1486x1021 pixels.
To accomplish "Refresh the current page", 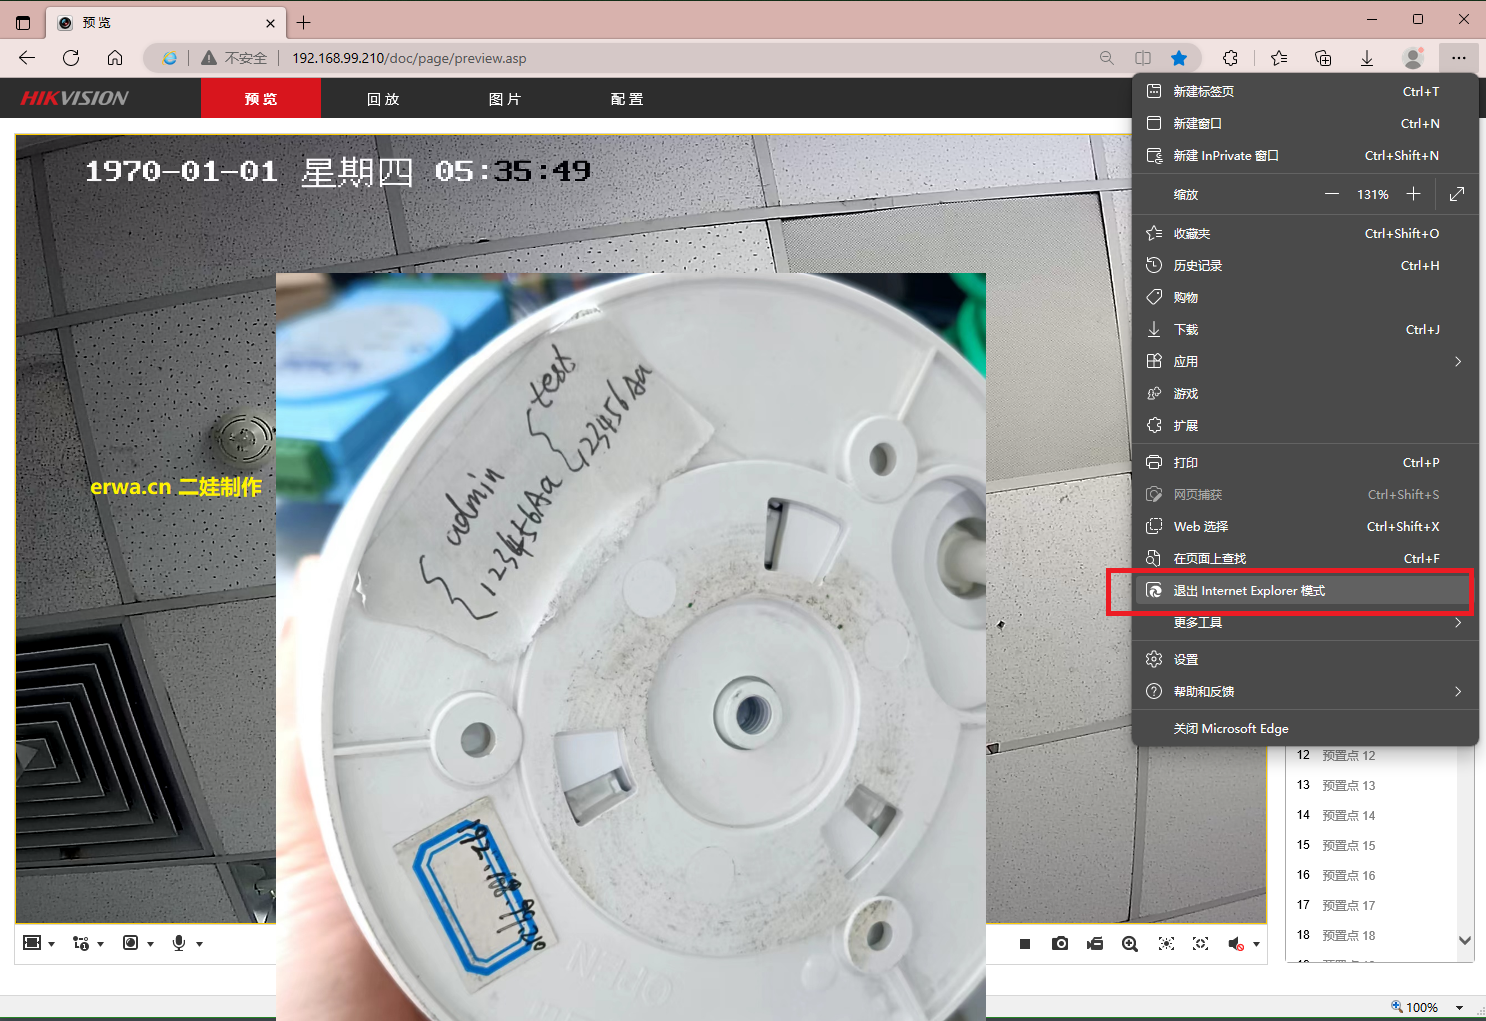I will (x=71, y=58).
